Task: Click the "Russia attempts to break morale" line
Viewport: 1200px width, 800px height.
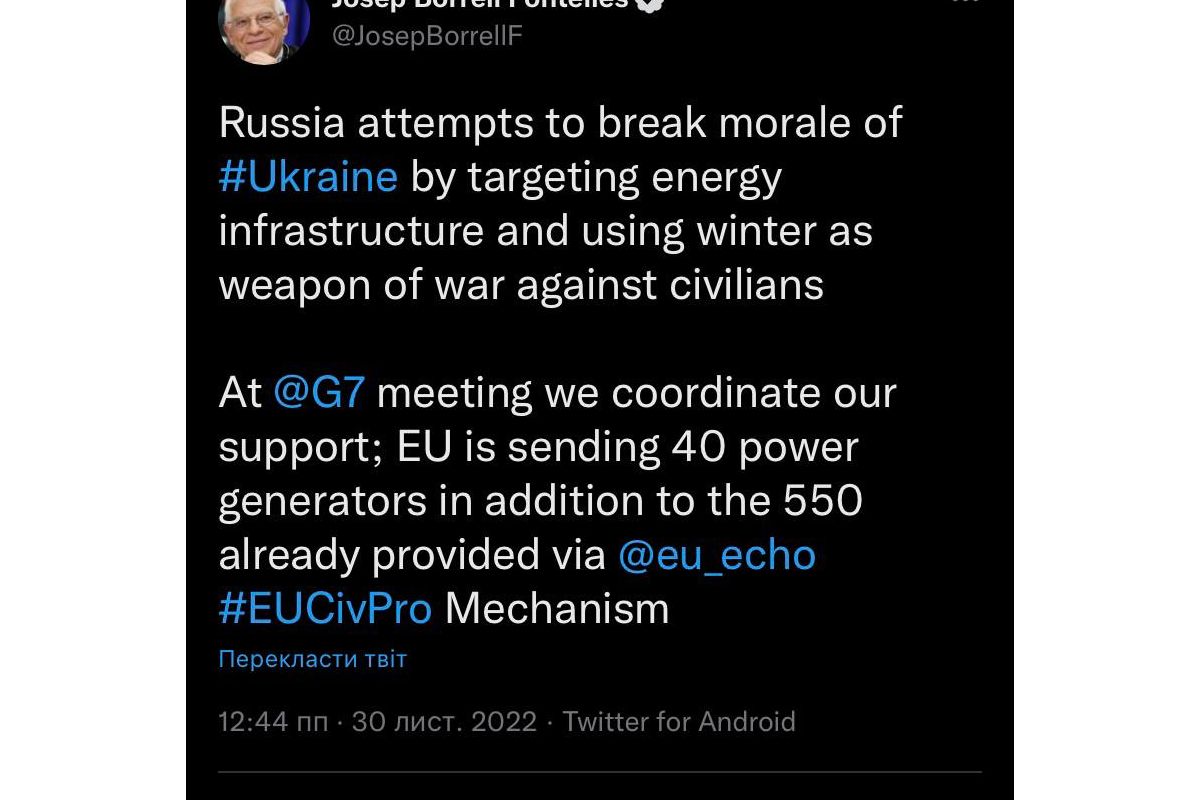Action: pos(560,123)
